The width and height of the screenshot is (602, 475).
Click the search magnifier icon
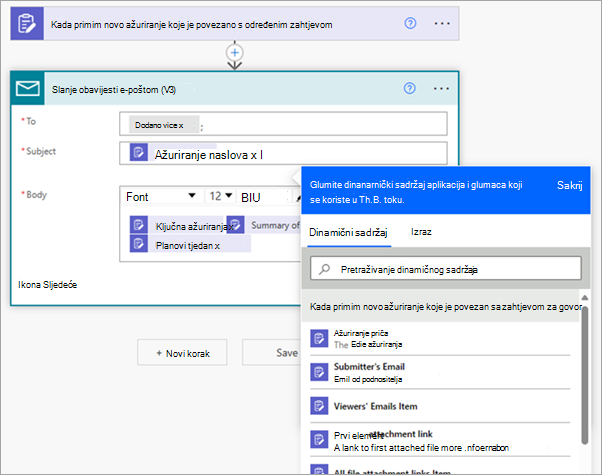[324, 269]
